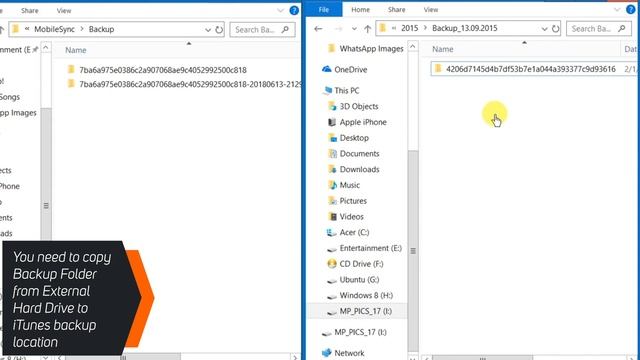Image resolution: width=640 pixels, height=360 pixels.
Task: Open Desktop in right navigation pane
Action: [x=354, y=138]
